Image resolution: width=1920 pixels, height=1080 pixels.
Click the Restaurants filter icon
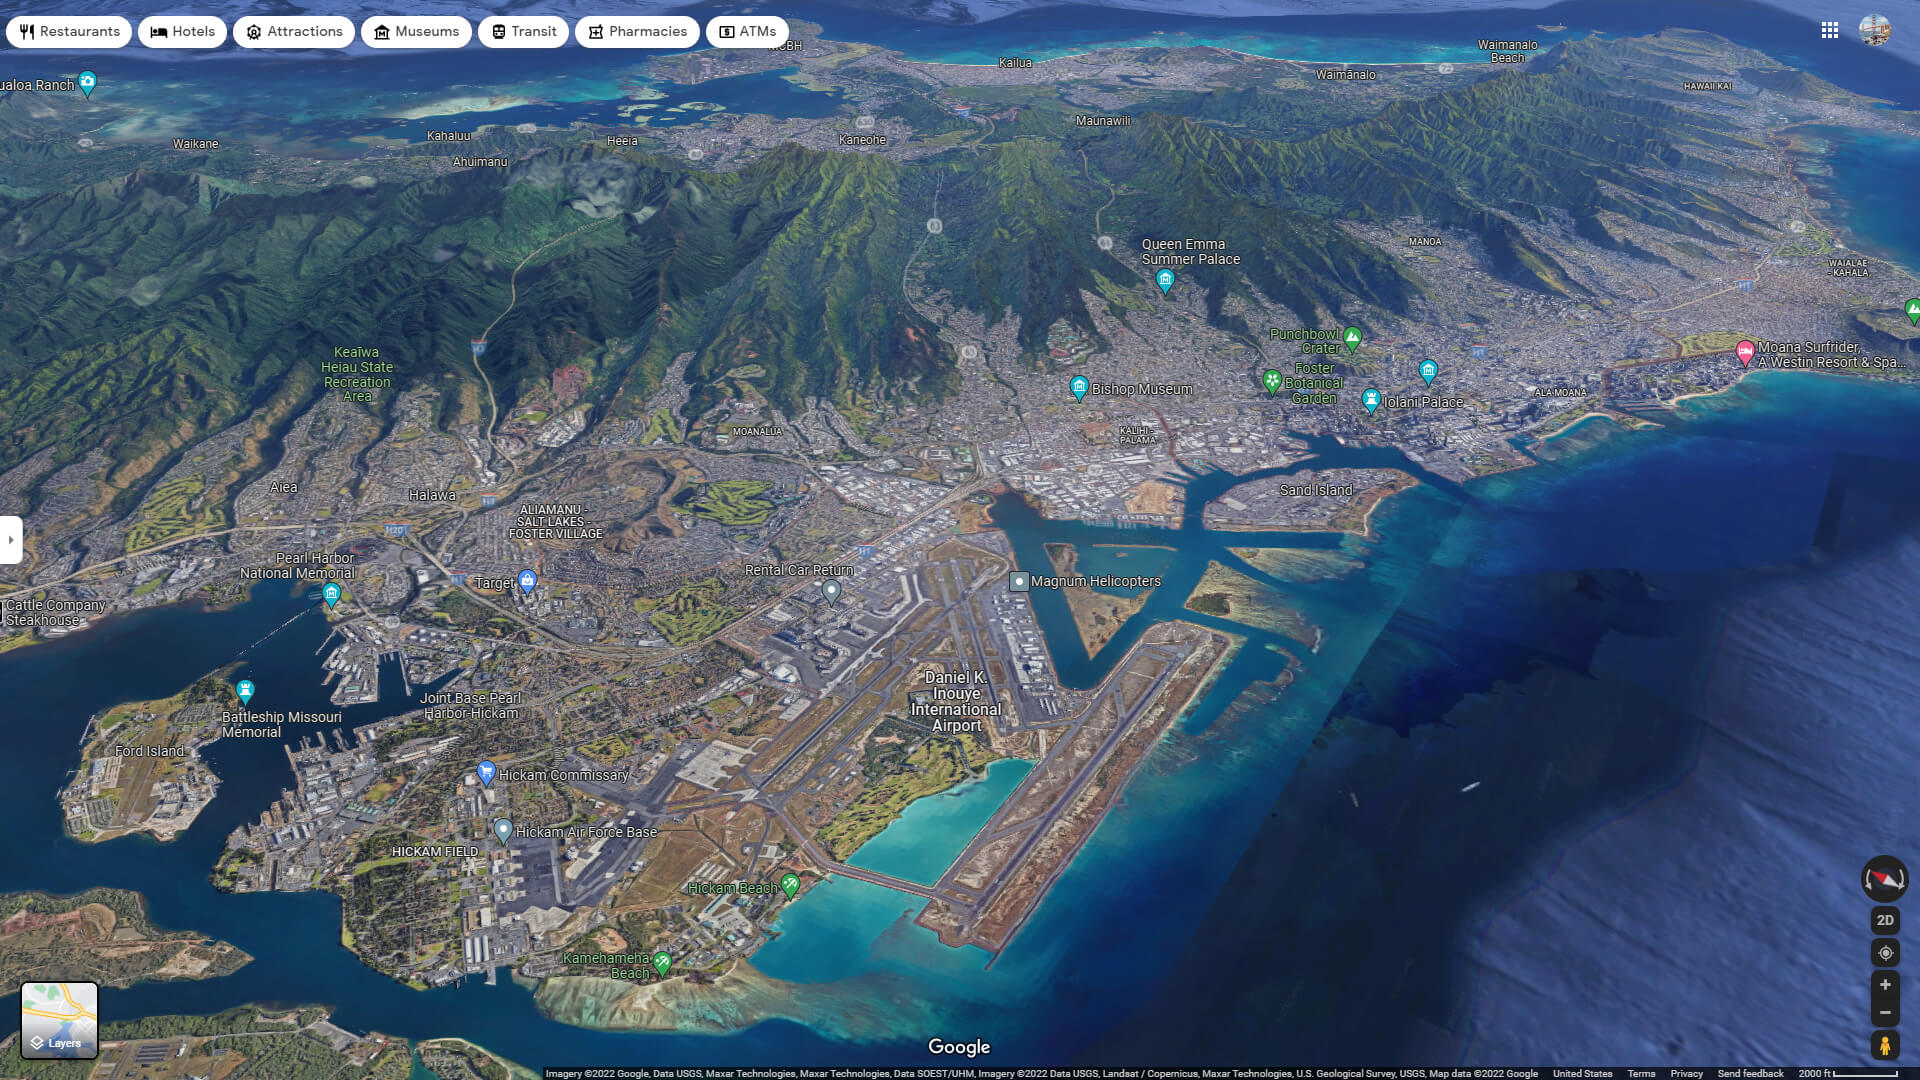tap(25, 31)
